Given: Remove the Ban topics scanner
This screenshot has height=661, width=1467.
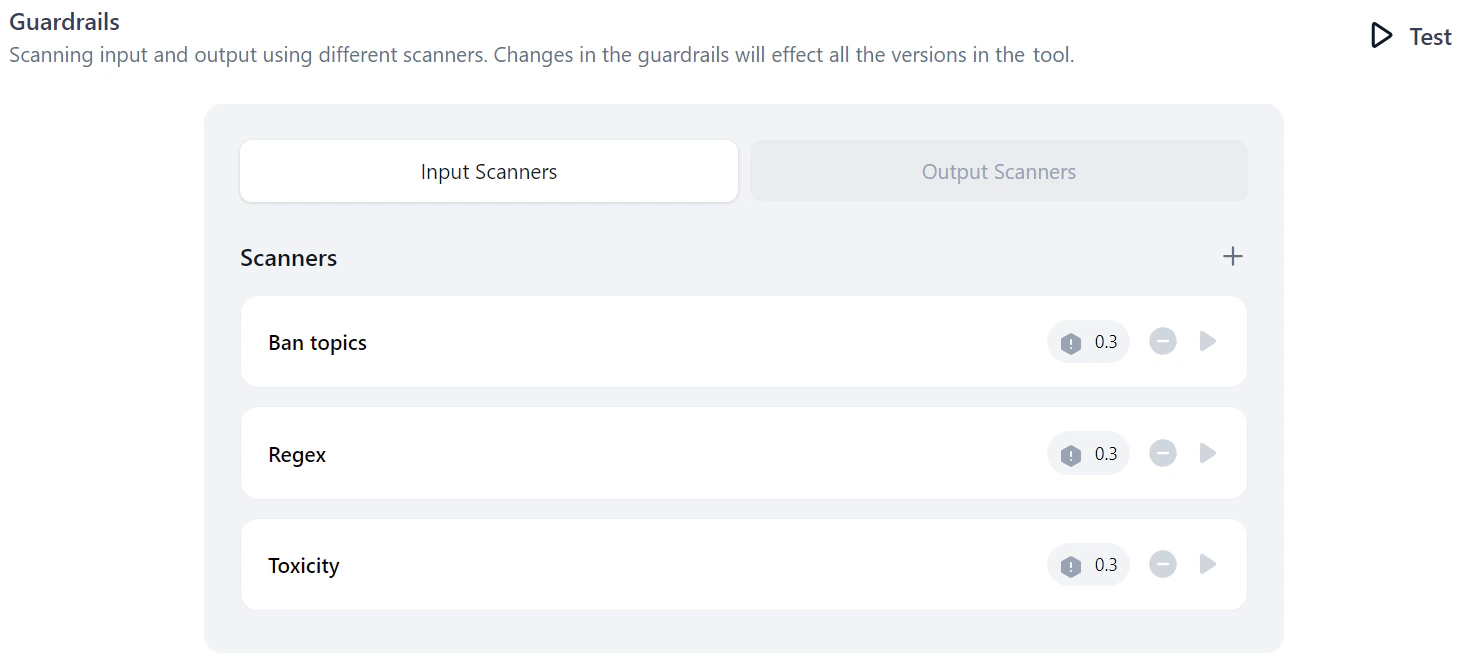Looking at the screenshot, I should [x=1162, y=341].
